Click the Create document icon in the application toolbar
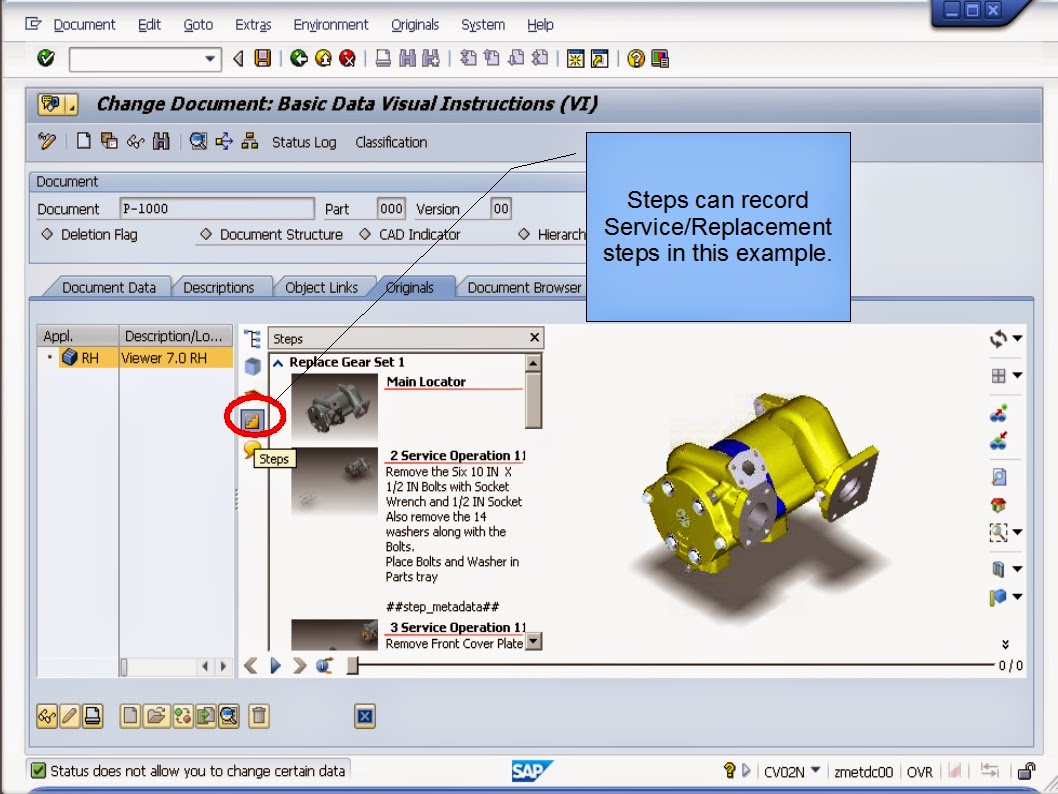Viewport: 1058px width, 794px height. coord(82,142)
